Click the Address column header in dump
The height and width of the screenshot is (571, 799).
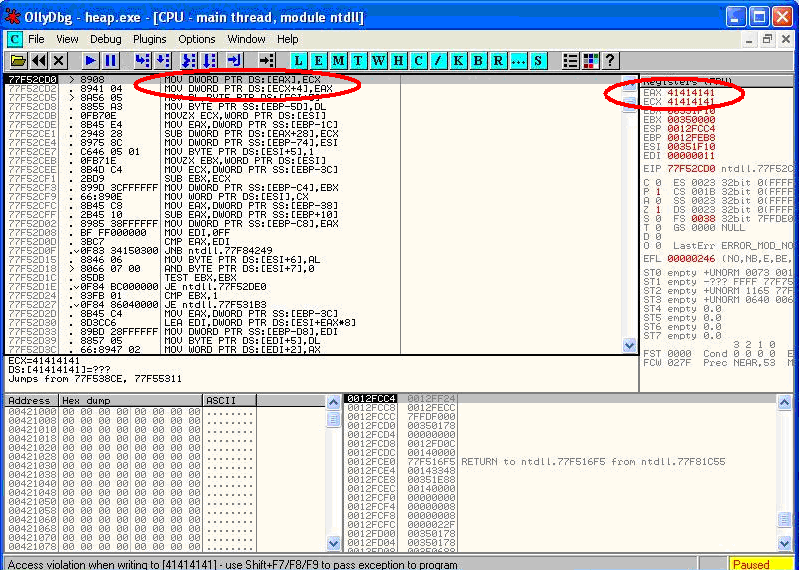click(x=32, y=400)
